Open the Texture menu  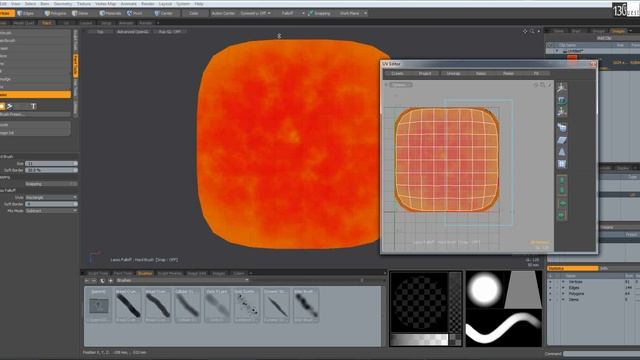click(84, 4)
